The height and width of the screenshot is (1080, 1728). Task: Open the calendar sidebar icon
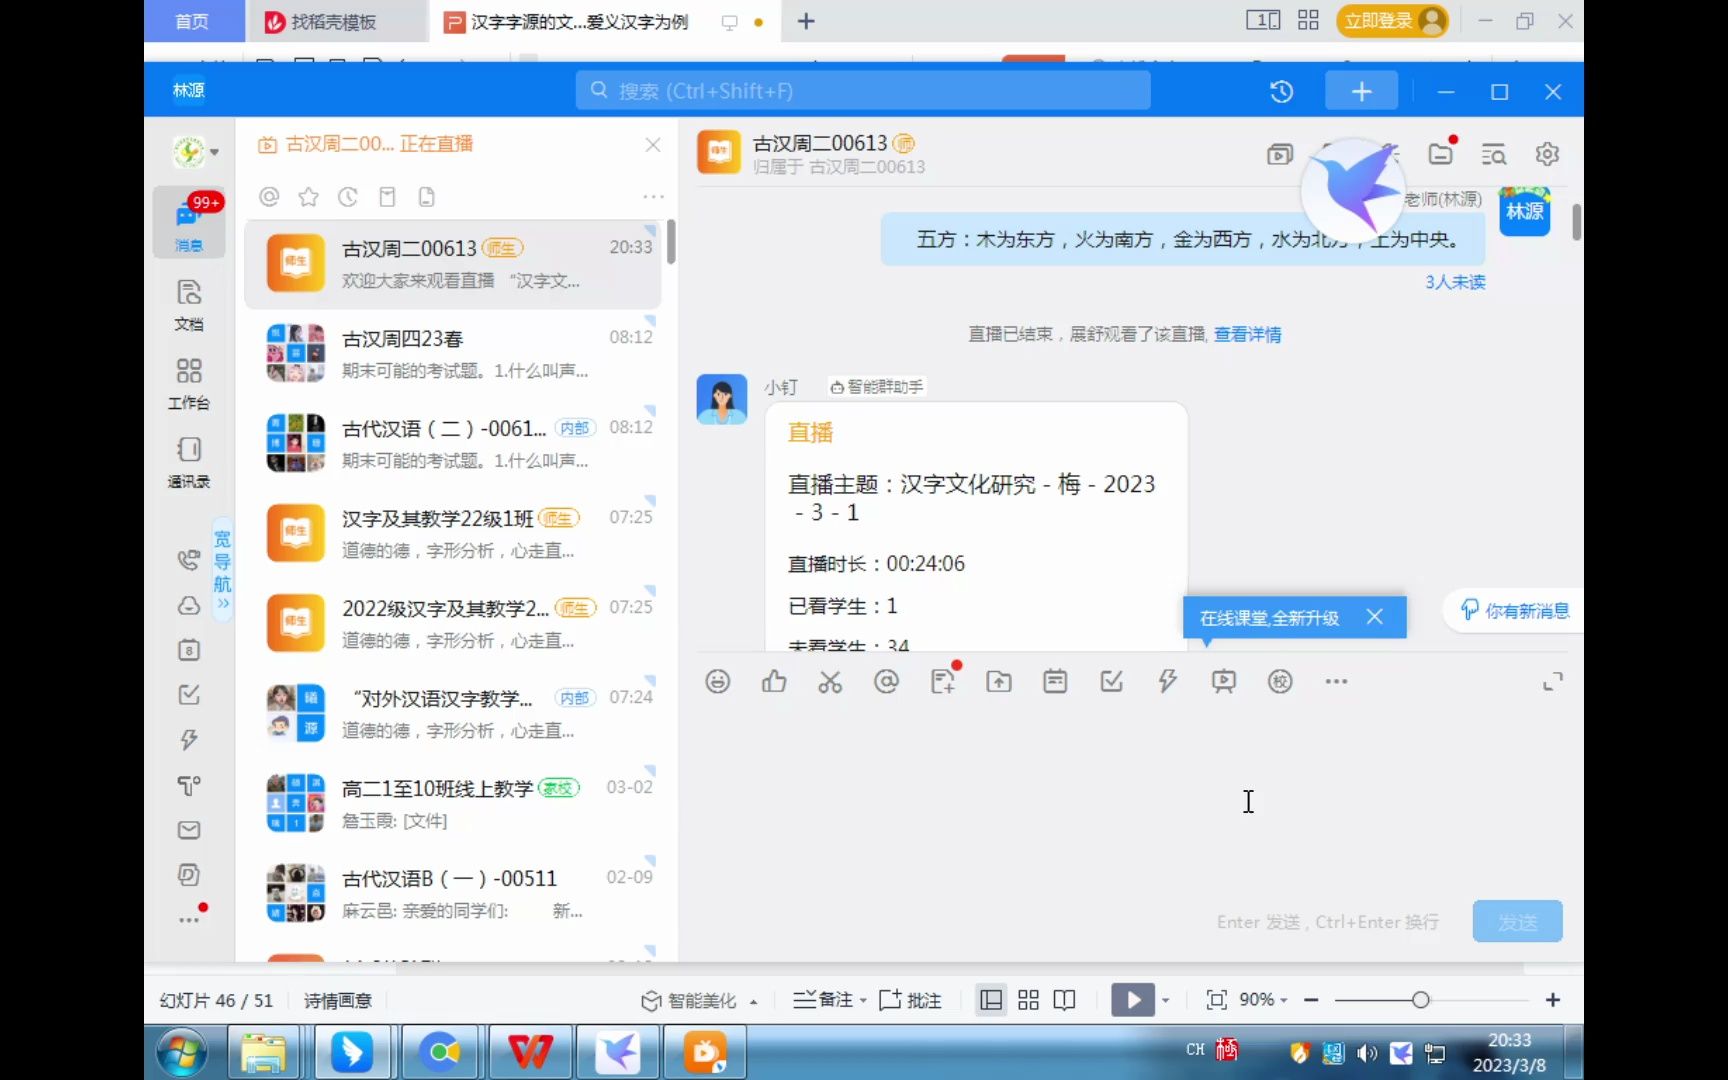[188, 650]
